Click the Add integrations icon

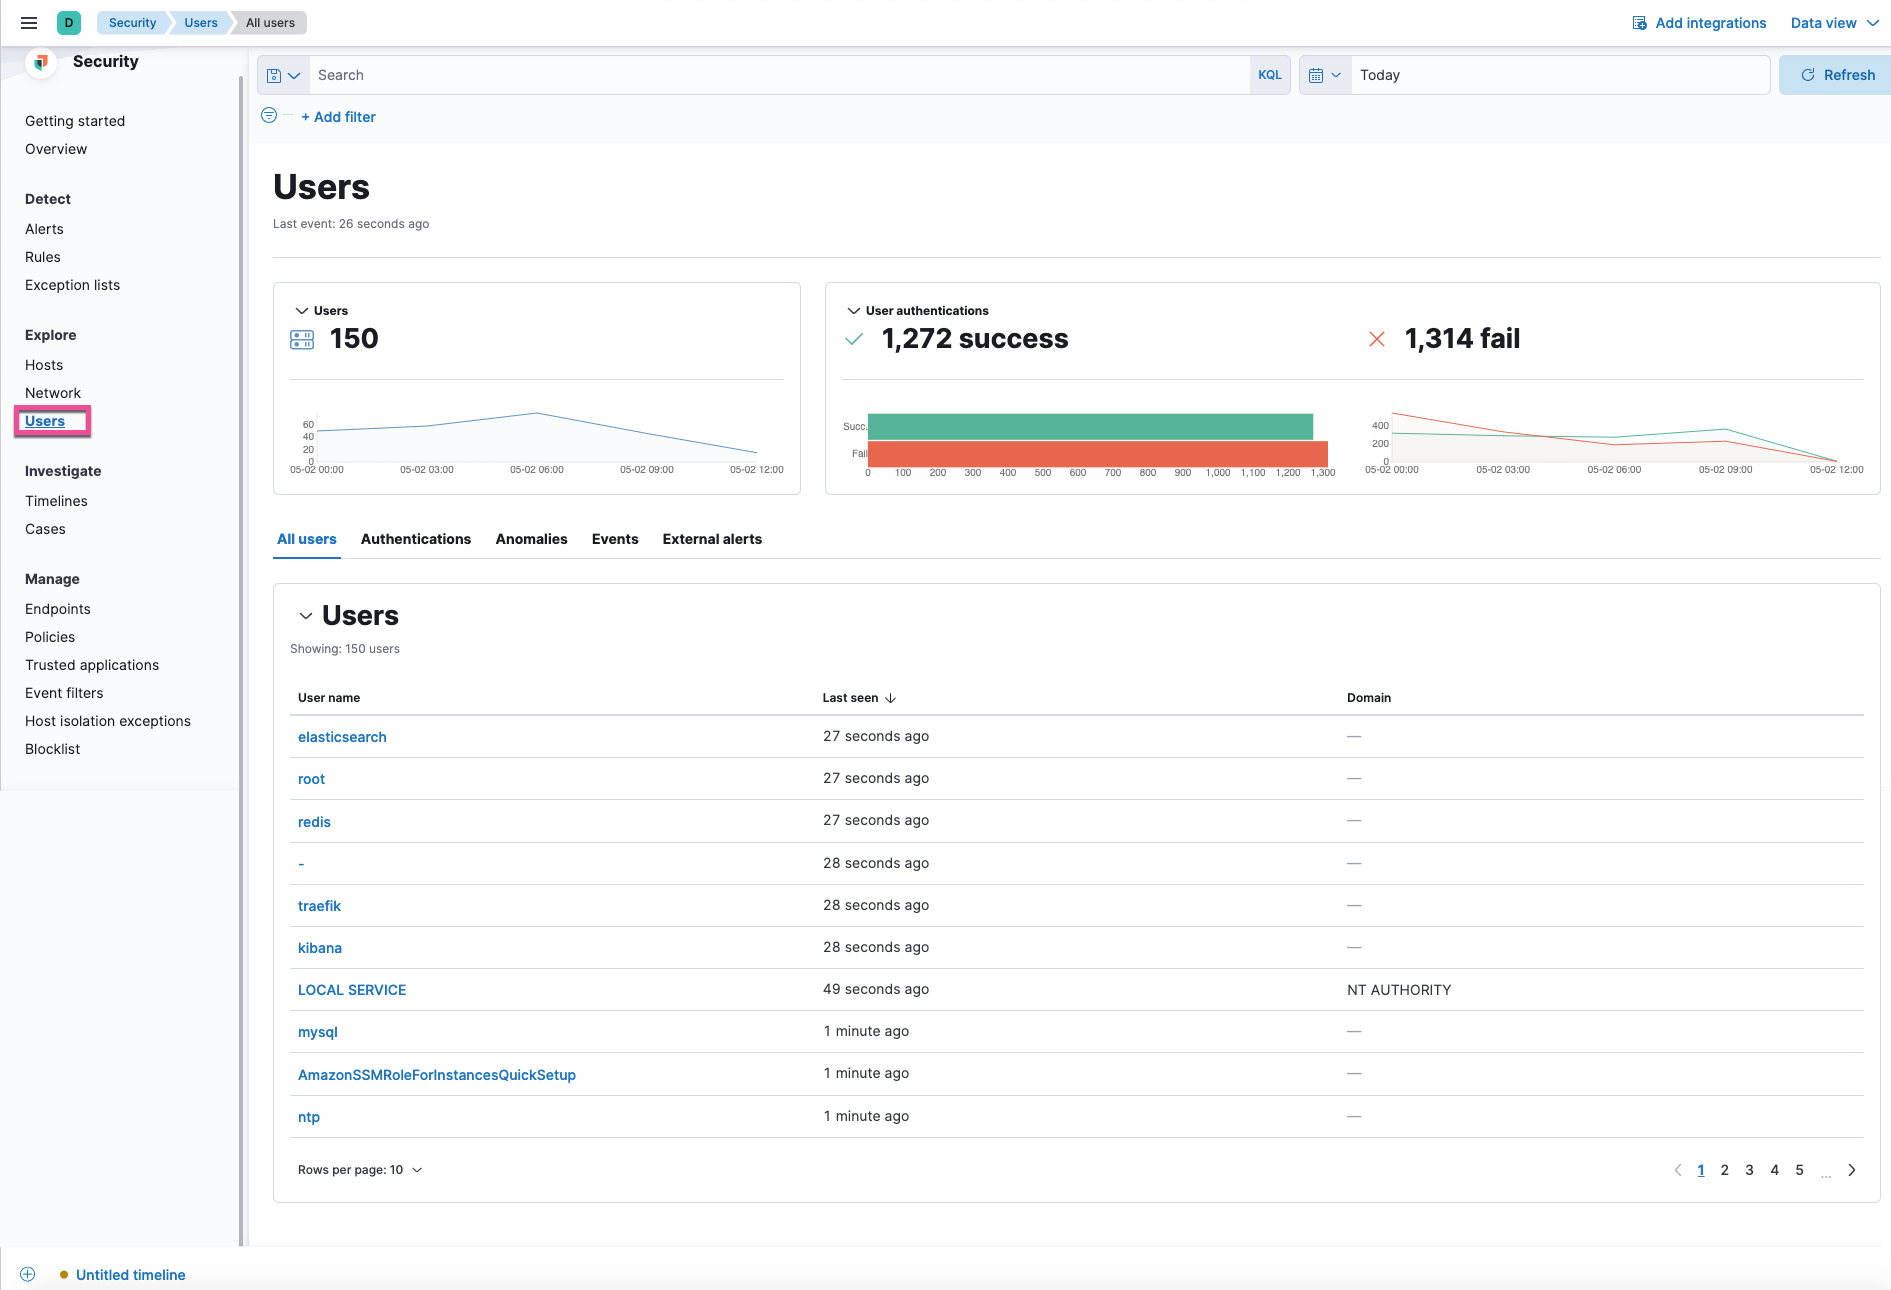(x=1640, y=22)
